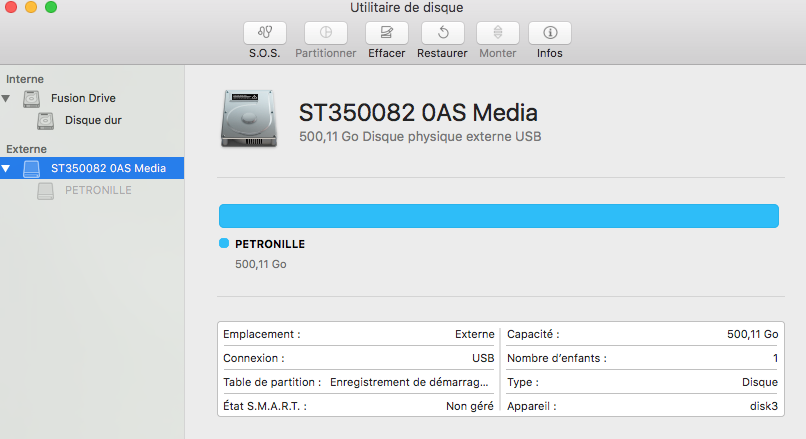Screen dimensions: 806x439
Task: Click the blue PETRONILLE partition usage bar
Action: [498, 216]
